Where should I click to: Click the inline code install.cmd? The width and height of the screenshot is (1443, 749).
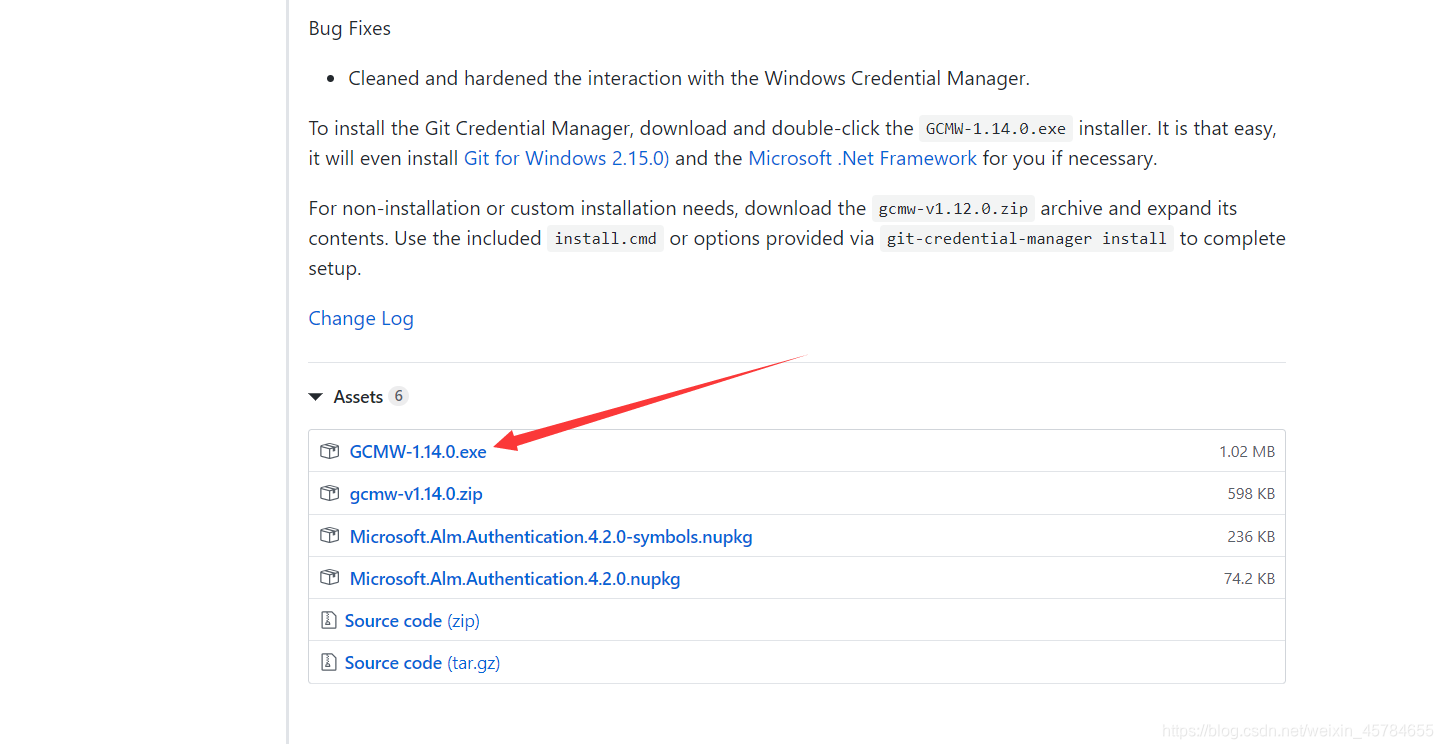(605, 238)
